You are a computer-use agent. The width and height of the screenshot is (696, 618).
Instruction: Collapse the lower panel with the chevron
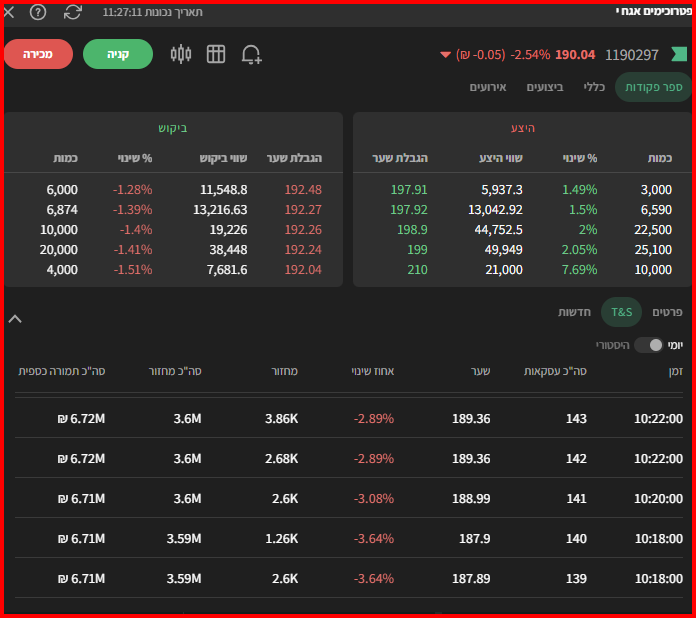point(15,319)
